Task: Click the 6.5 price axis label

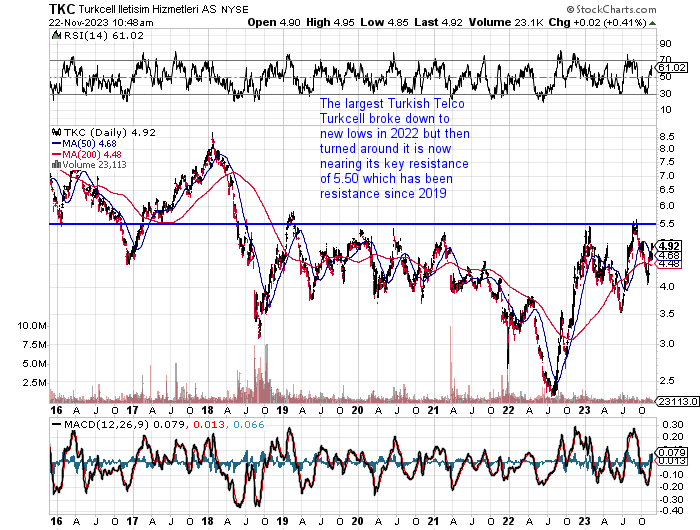Action: [667, 190]
